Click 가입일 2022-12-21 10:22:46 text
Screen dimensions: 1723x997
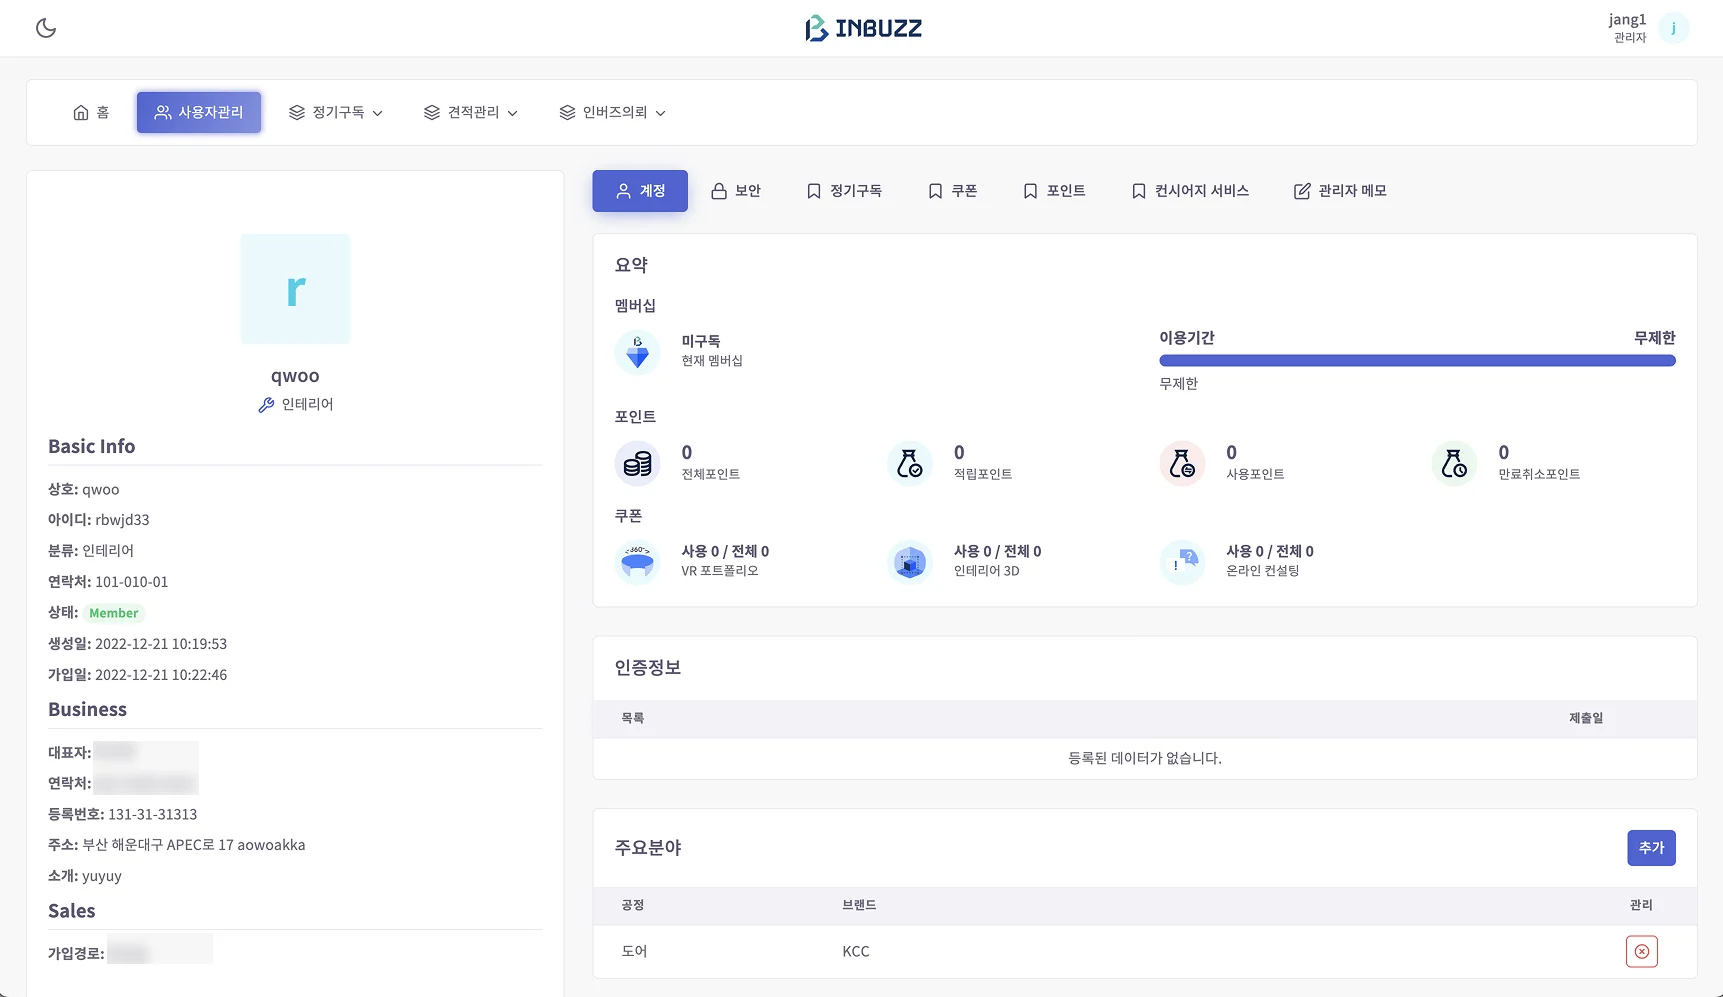[x=138, y=675]
